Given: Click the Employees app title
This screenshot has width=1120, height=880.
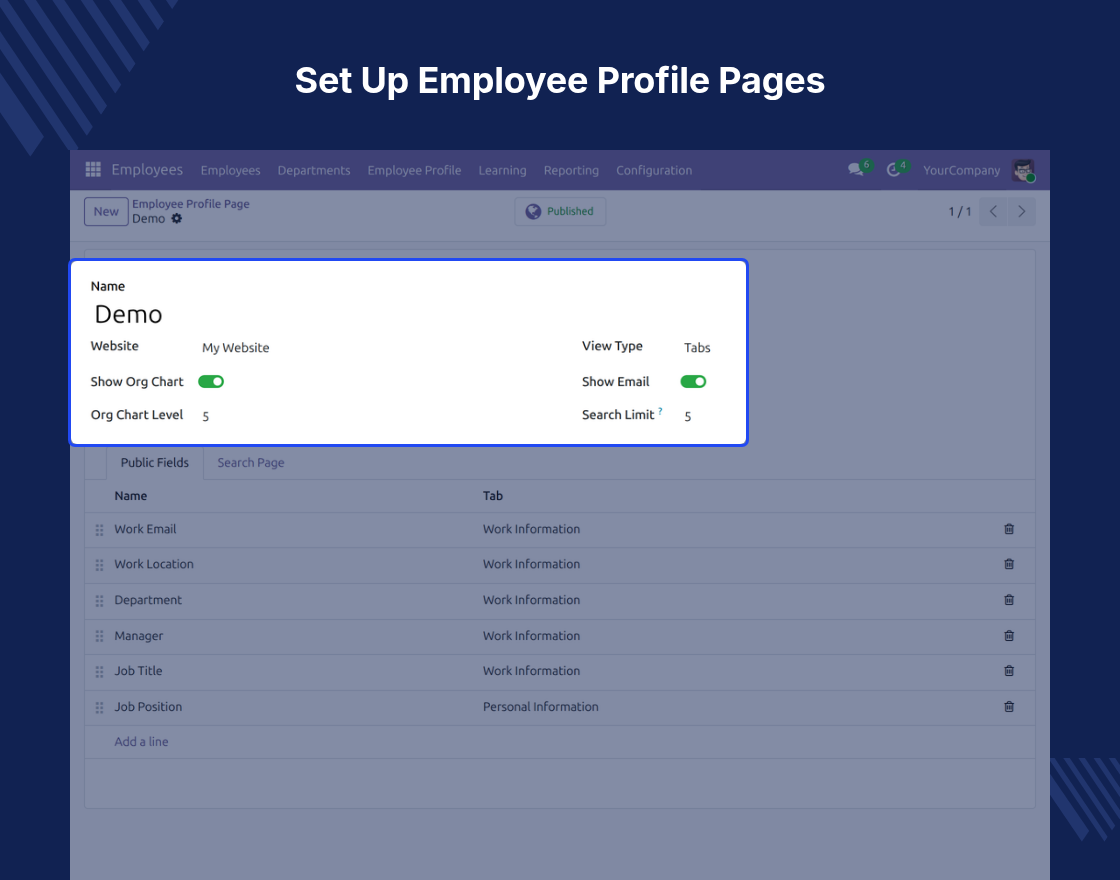Looking at the screenshot, I should coord(147,169).
